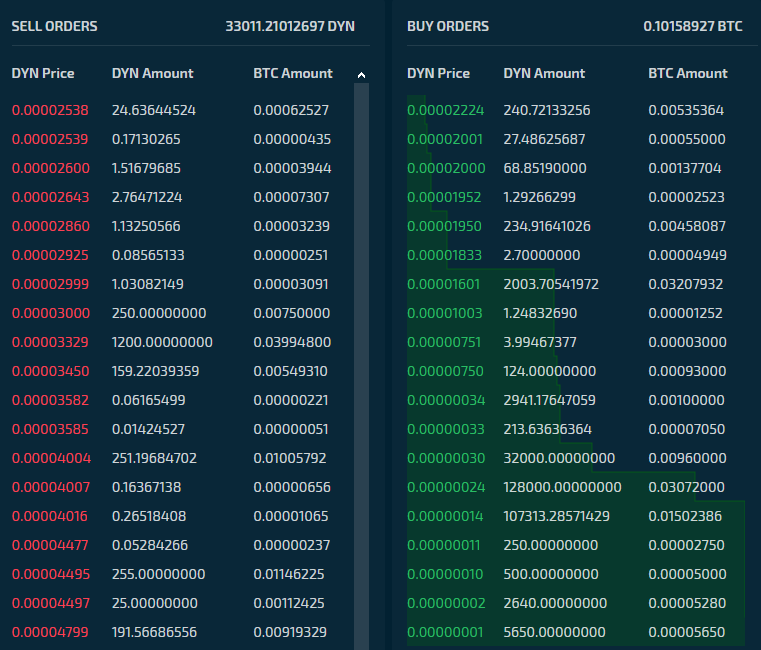Viewport: 761px width, 650px height.
Task: Select sell order at price 0.00004477
Action: [182, 545]
